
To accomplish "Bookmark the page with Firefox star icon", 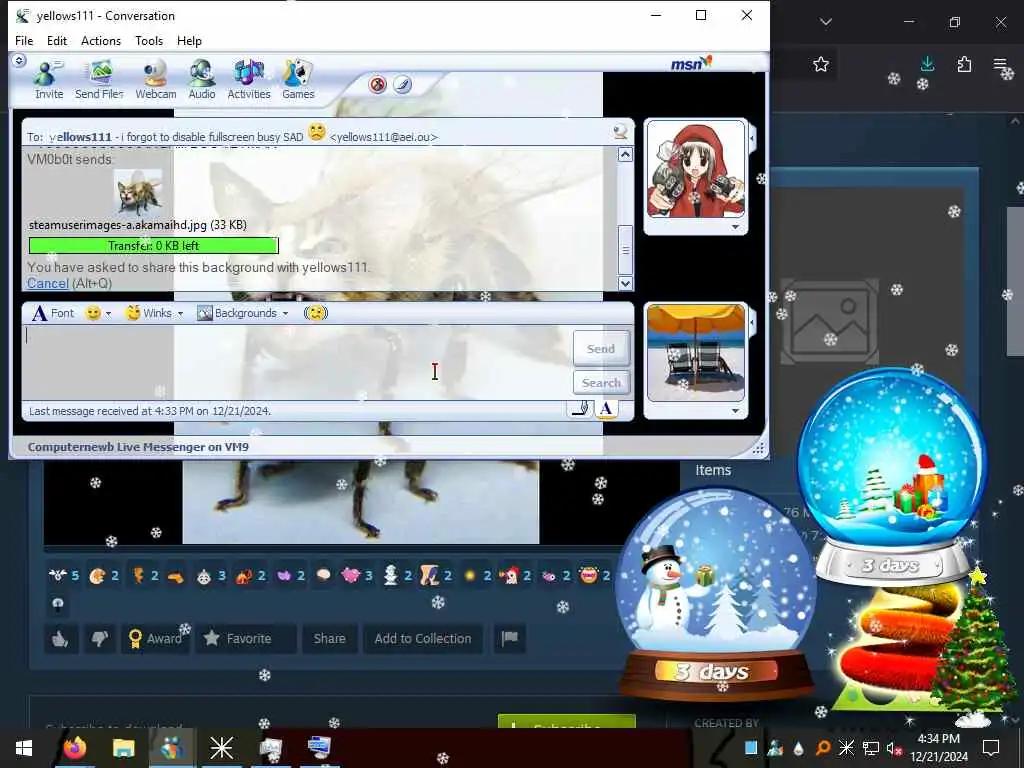I will (x=821, y=64).
